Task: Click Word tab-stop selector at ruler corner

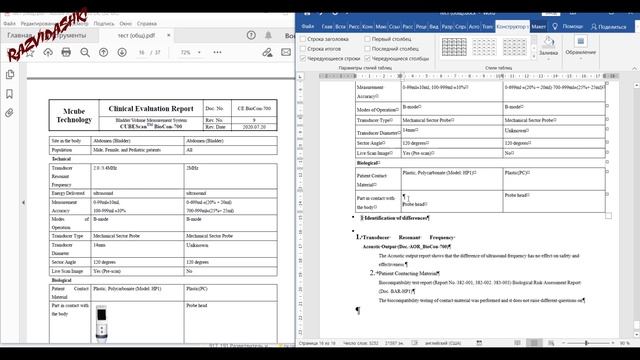Action: pos(300,76)
